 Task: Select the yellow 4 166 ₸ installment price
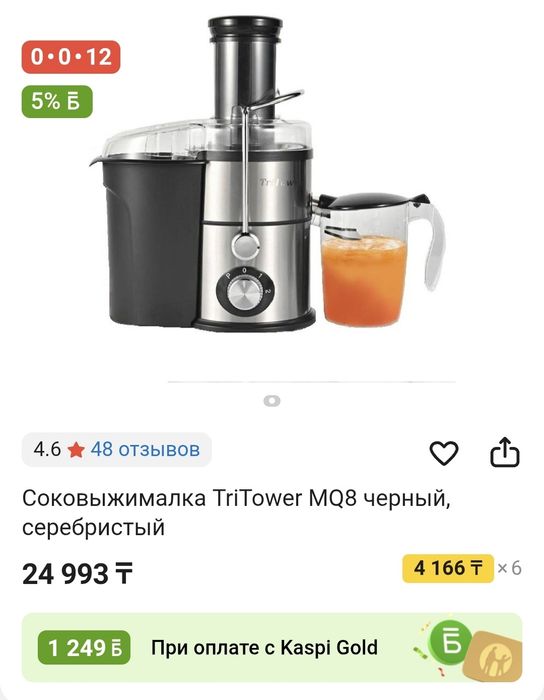448,568
